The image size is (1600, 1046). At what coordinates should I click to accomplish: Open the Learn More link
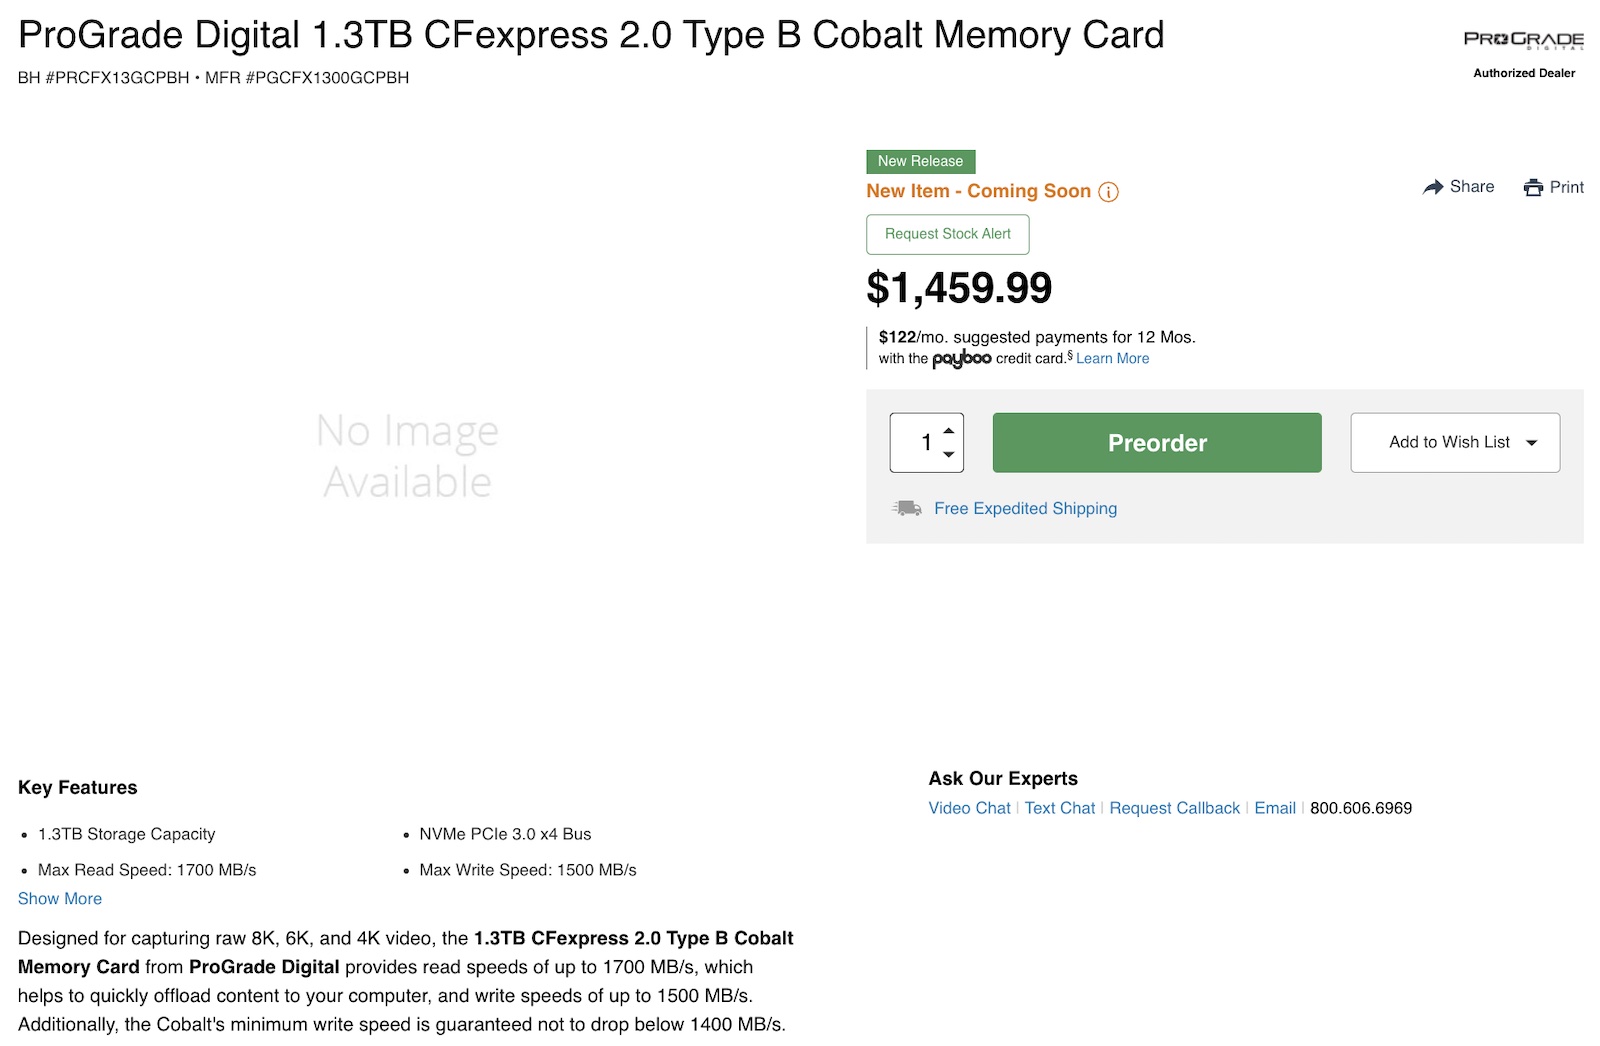click(x=1112, y=358)
